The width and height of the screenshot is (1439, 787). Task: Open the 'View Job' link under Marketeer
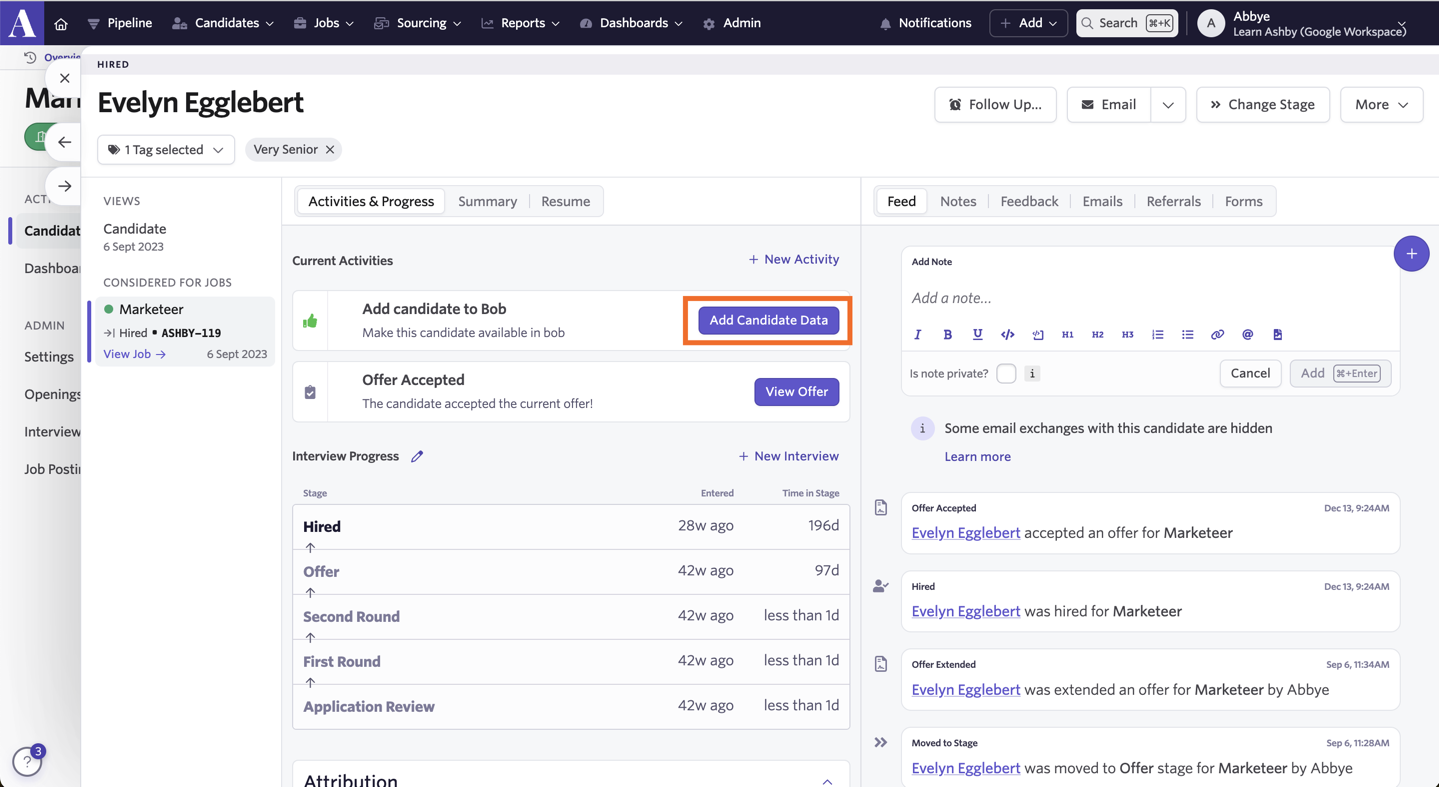(x=135, y=354)
